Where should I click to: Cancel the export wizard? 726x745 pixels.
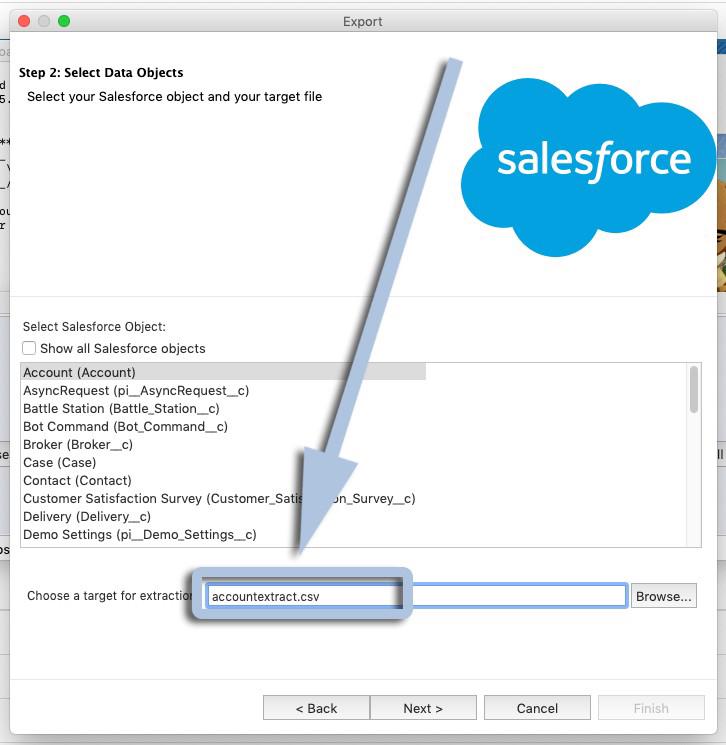537,708
